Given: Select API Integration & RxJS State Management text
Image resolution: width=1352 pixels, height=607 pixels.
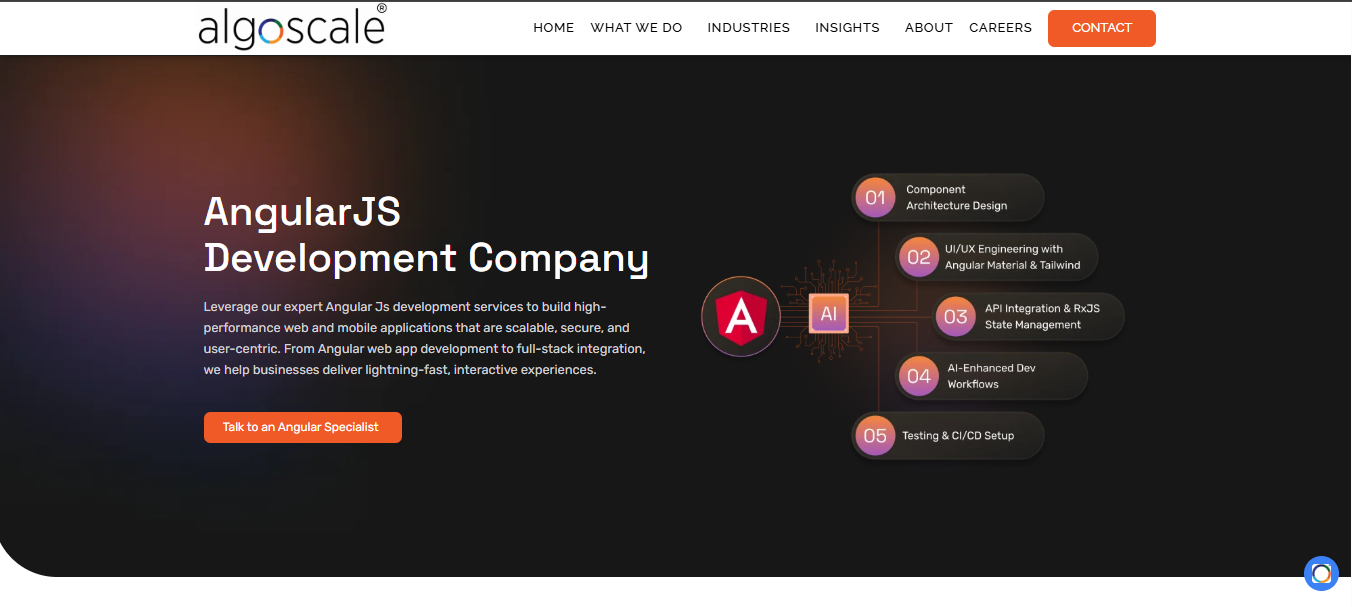Looking at the screenshot, I should pos(1042,316).
